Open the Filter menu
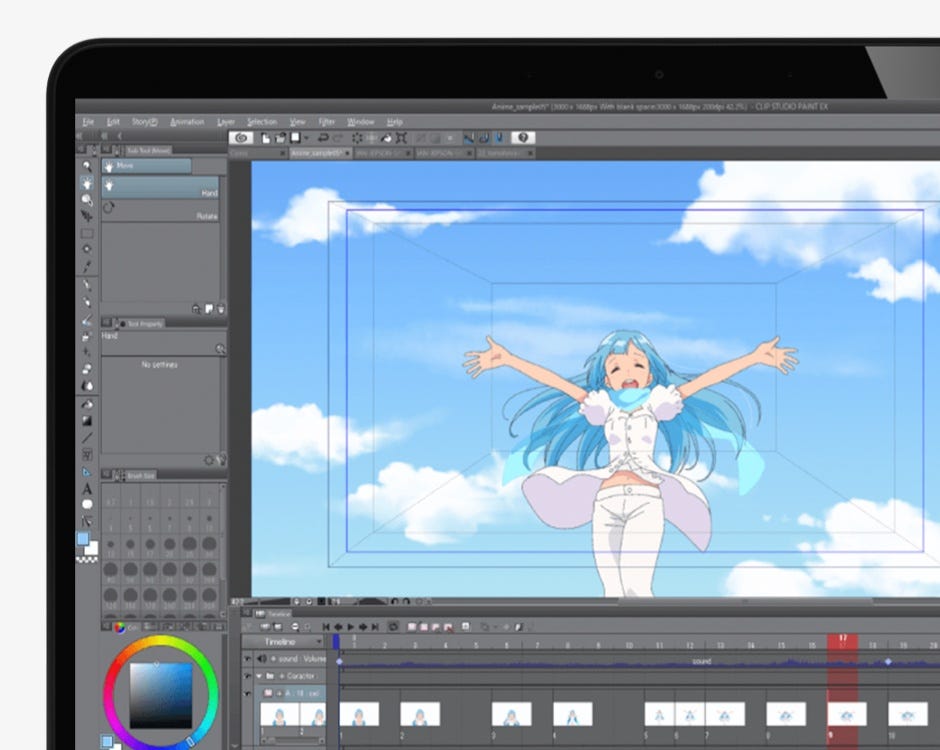940x750 pixels. click(x=327, y=122)
